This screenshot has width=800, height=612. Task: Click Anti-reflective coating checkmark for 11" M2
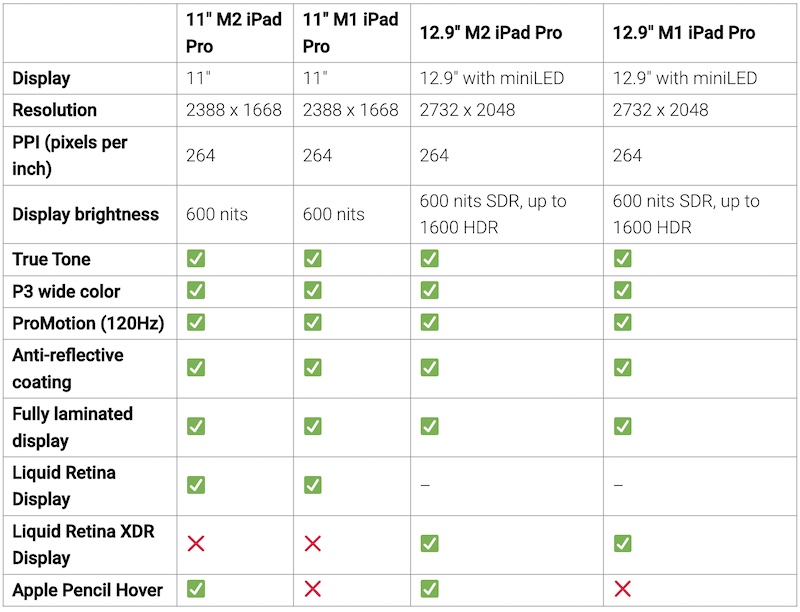[196, 367]
